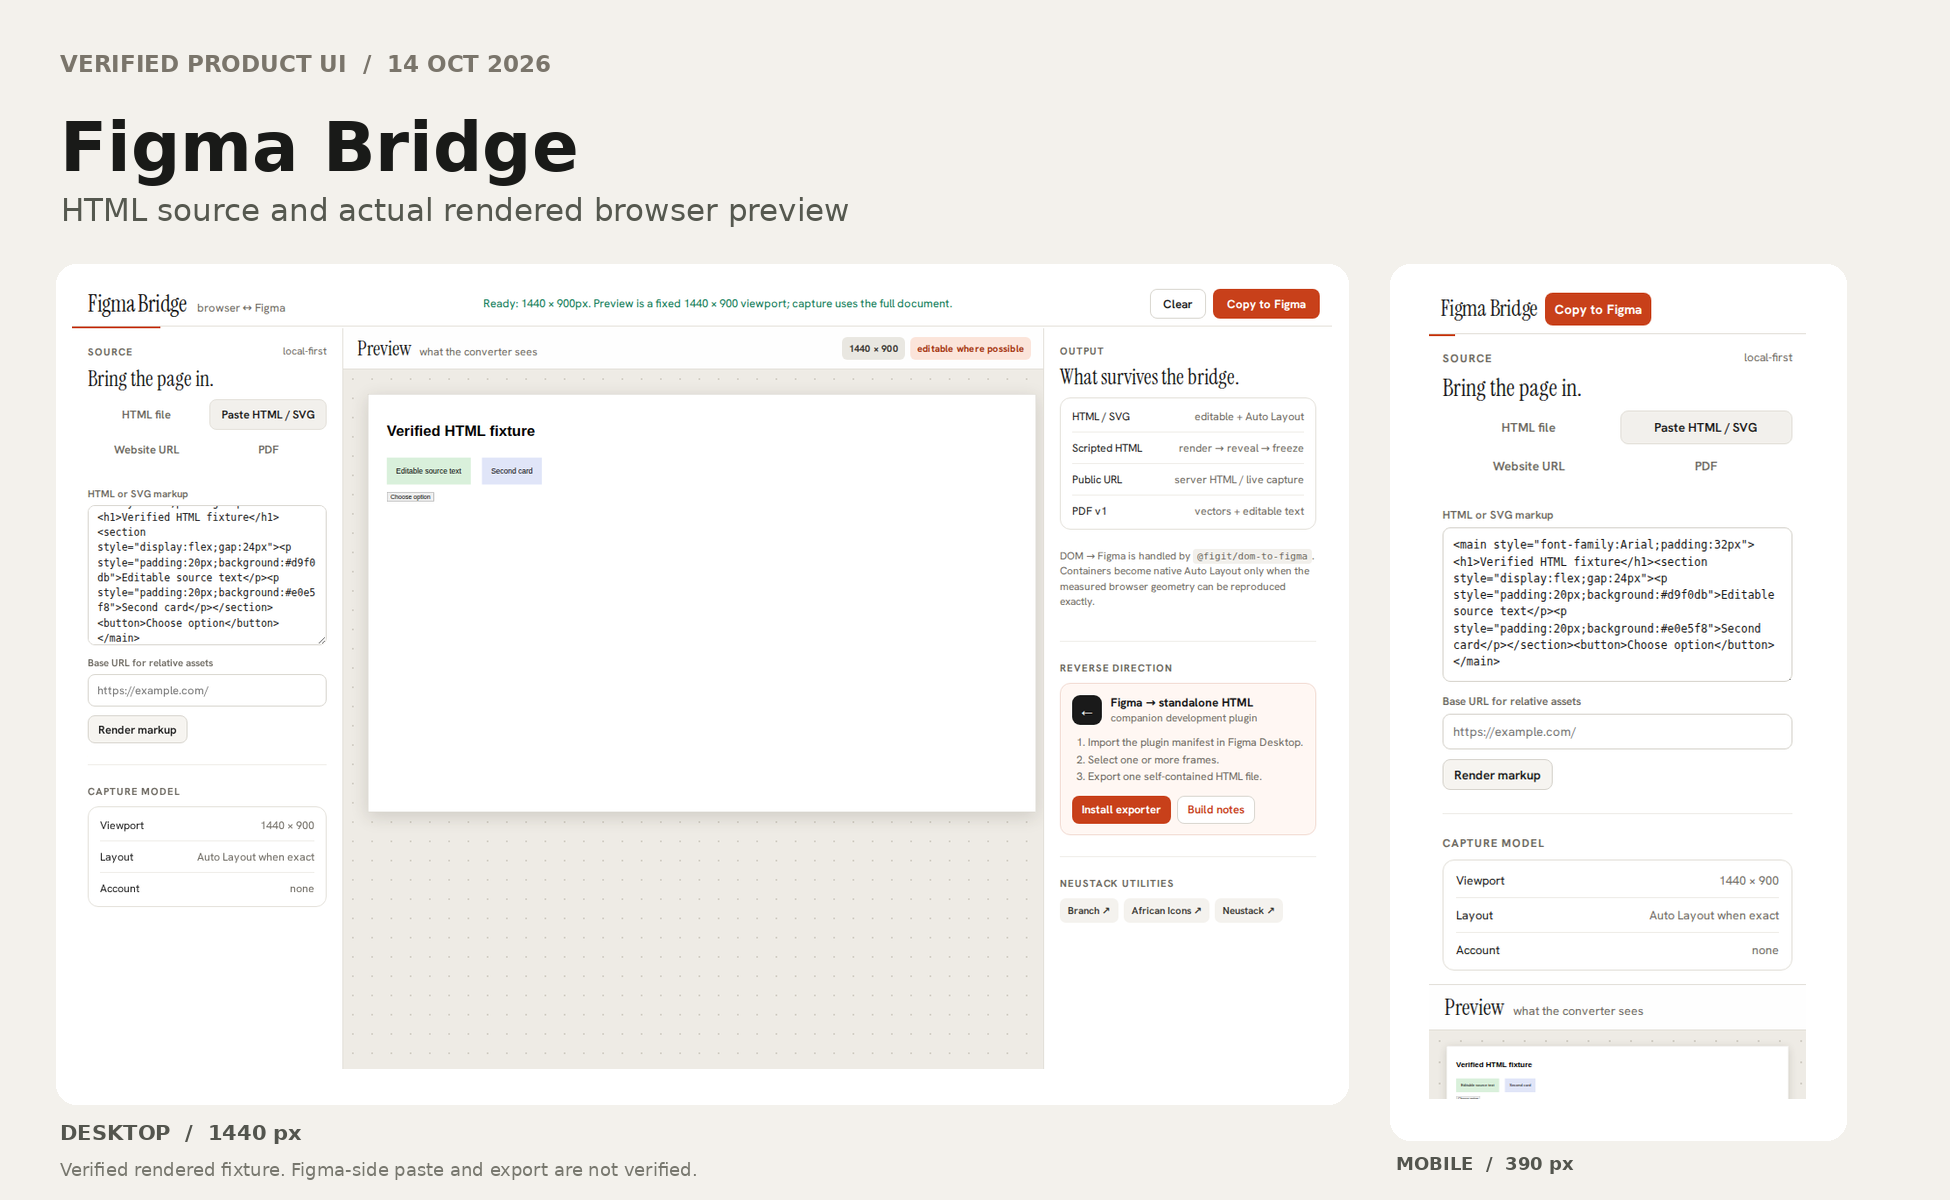Click the HTML markup textarea in desktop view
The width and height of the screenshot is (1950, 1200).
(207, 575)
